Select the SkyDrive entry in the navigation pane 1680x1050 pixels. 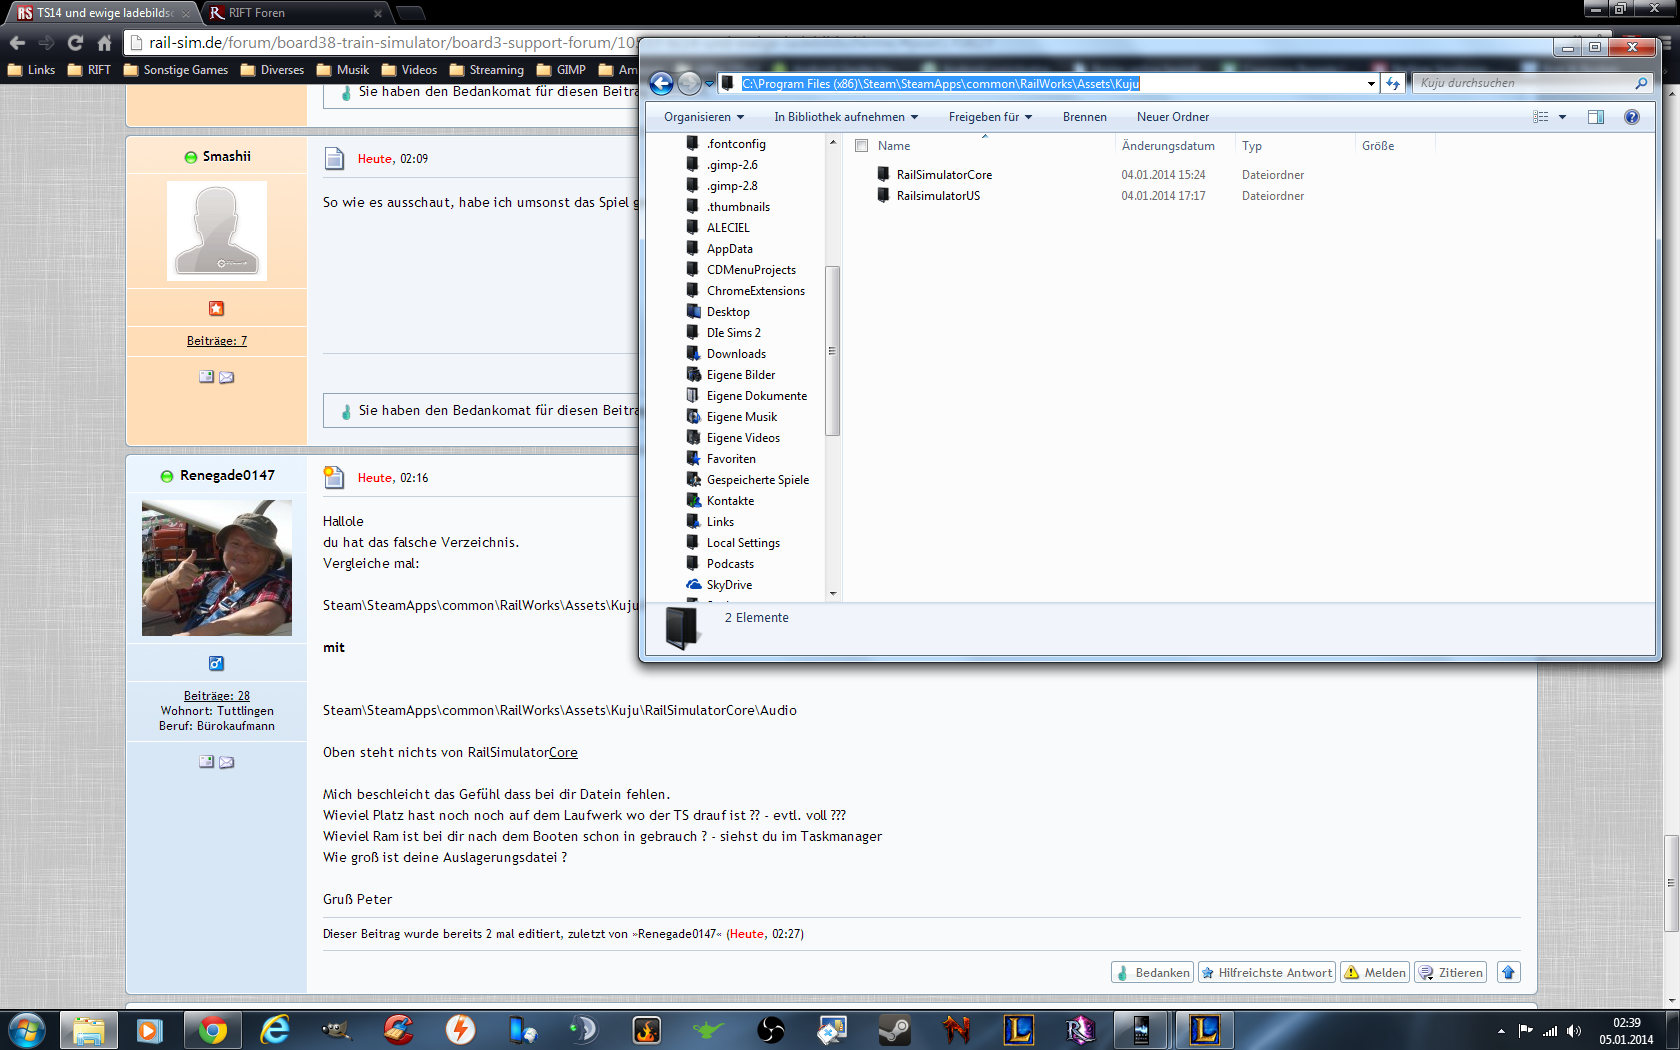[728, 585]
